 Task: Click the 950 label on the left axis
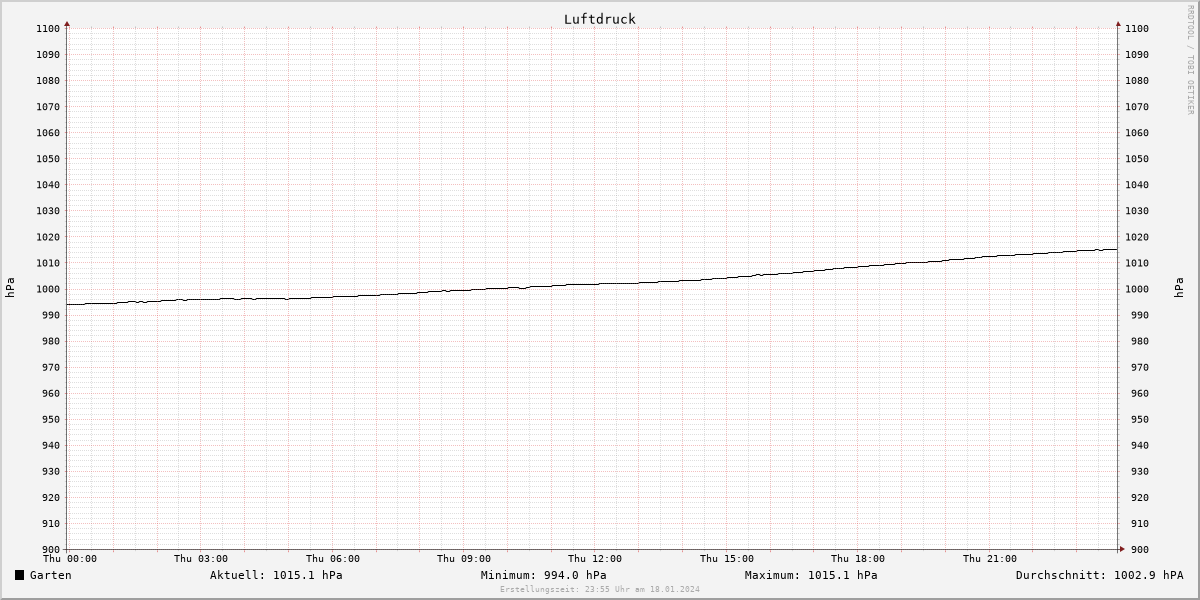coord(51,419)
